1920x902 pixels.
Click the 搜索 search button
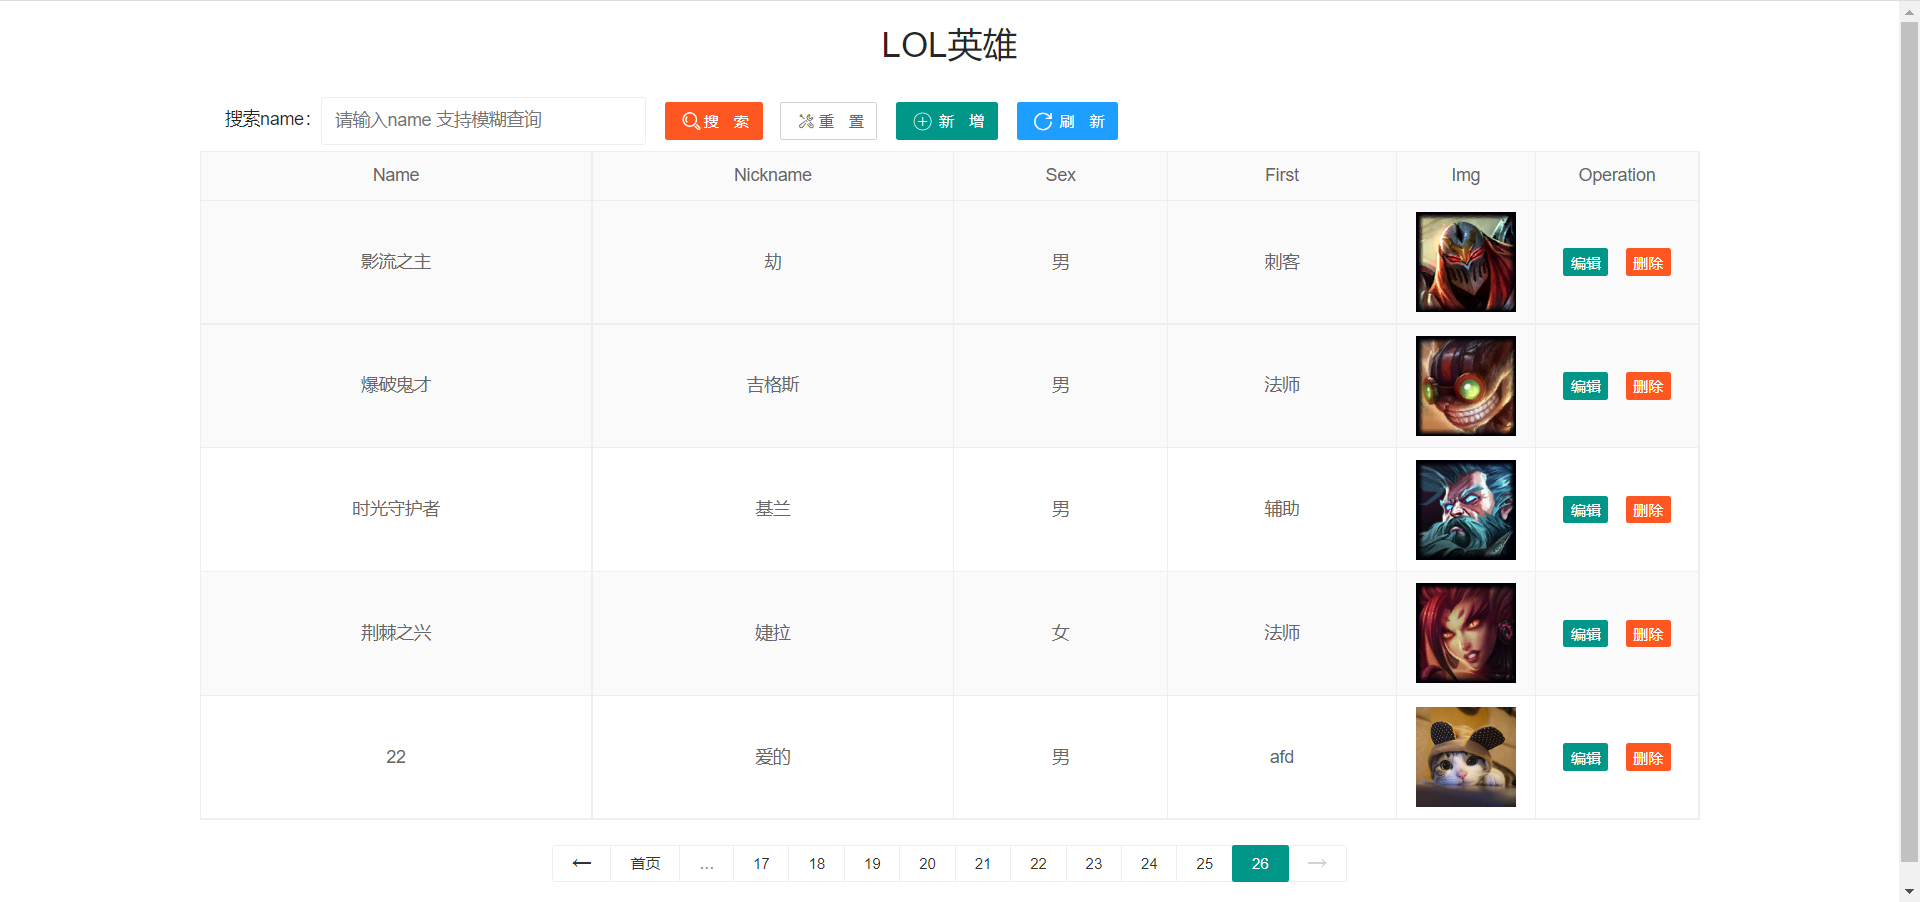coord(714,121)
